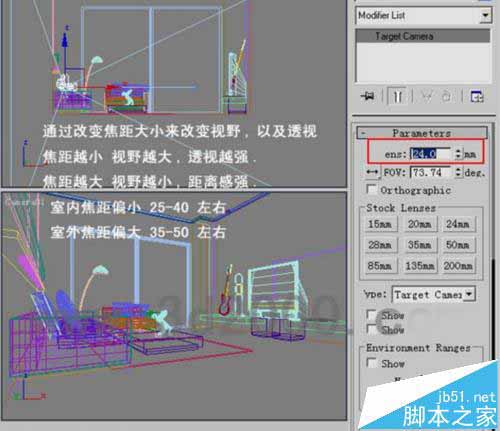Choose the 24mm stock lens
Viewport: 500px width, 431px height.
[458, 224]
